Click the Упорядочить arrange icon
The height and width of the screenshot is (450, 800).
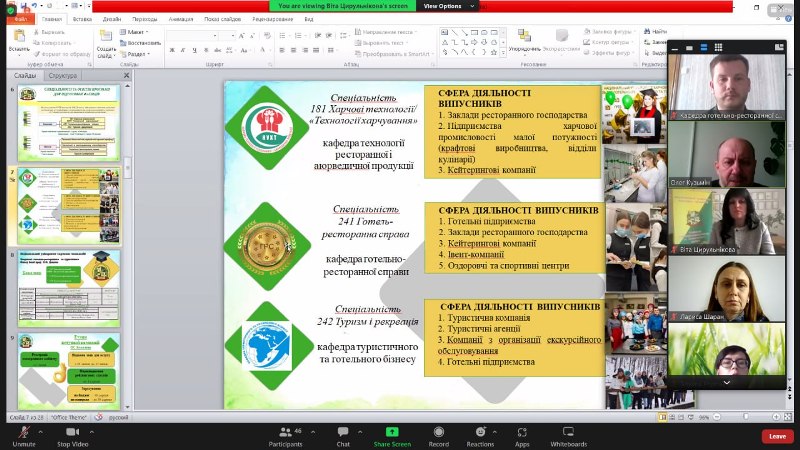click(524, 38)
